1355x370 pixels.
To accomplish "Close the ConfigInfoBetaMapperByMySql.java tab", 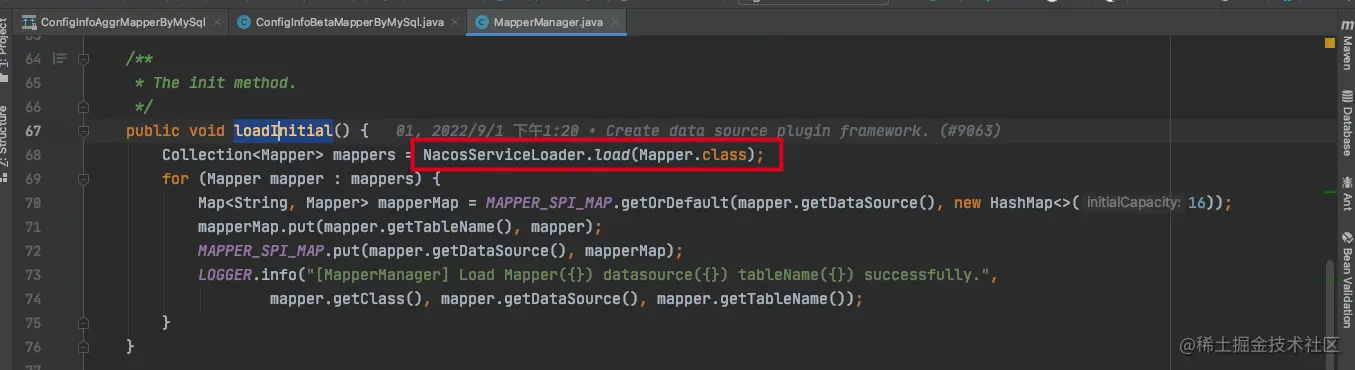I will [x=455, y=22].
